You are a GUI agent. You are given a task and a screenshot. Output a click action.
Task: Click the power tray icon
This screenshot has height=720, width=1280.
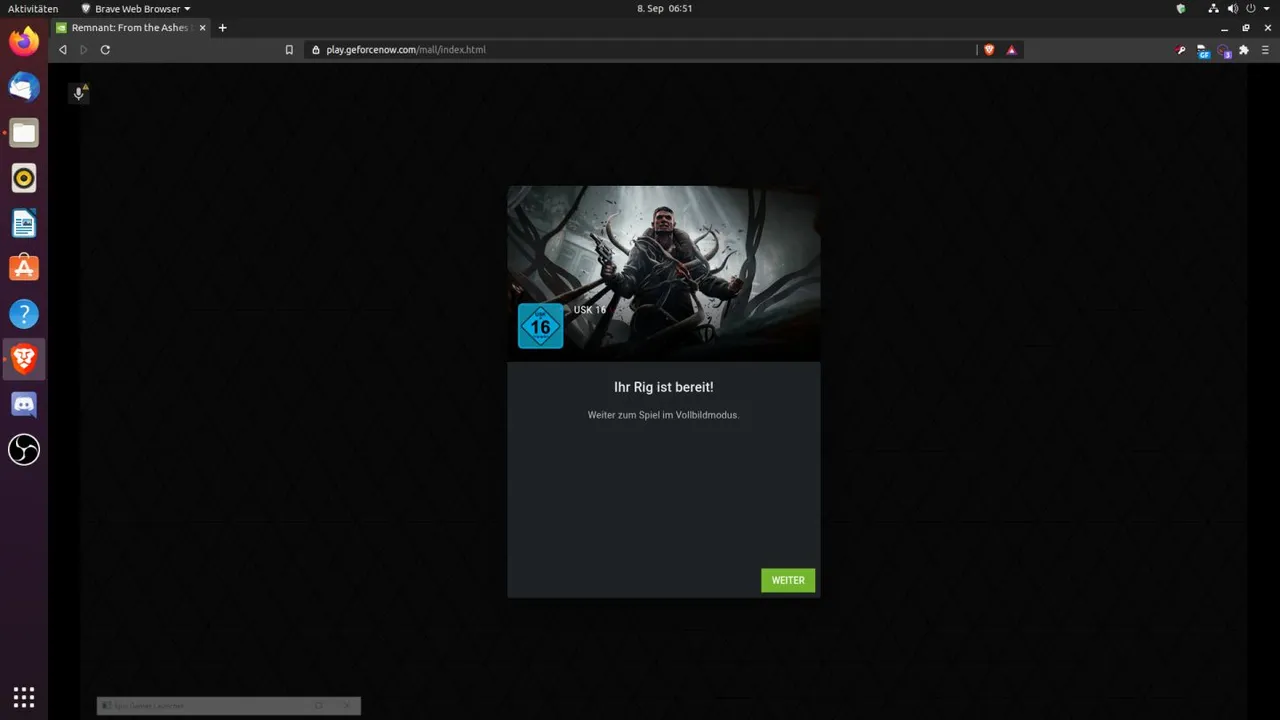point(1251,8)
